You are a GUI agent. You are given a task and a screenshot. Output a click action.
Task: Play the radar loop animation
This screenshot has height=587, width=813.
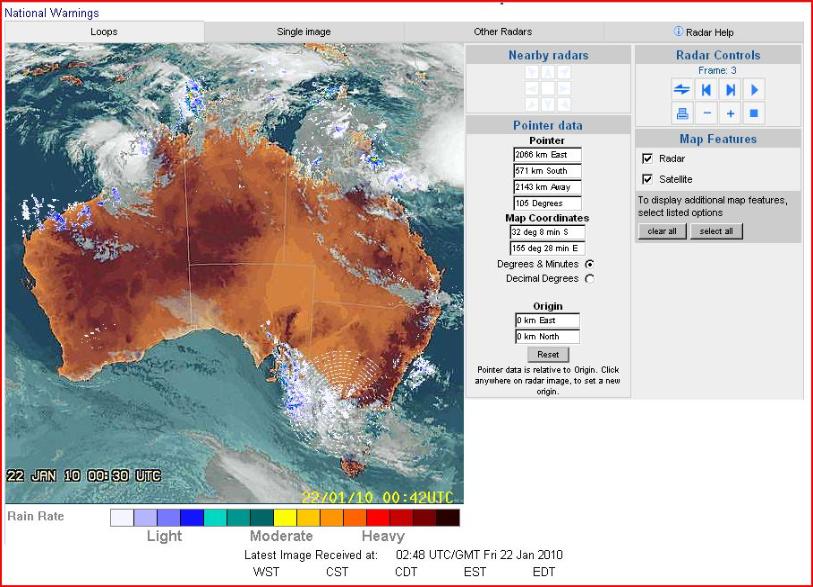(x=755, y=90)
